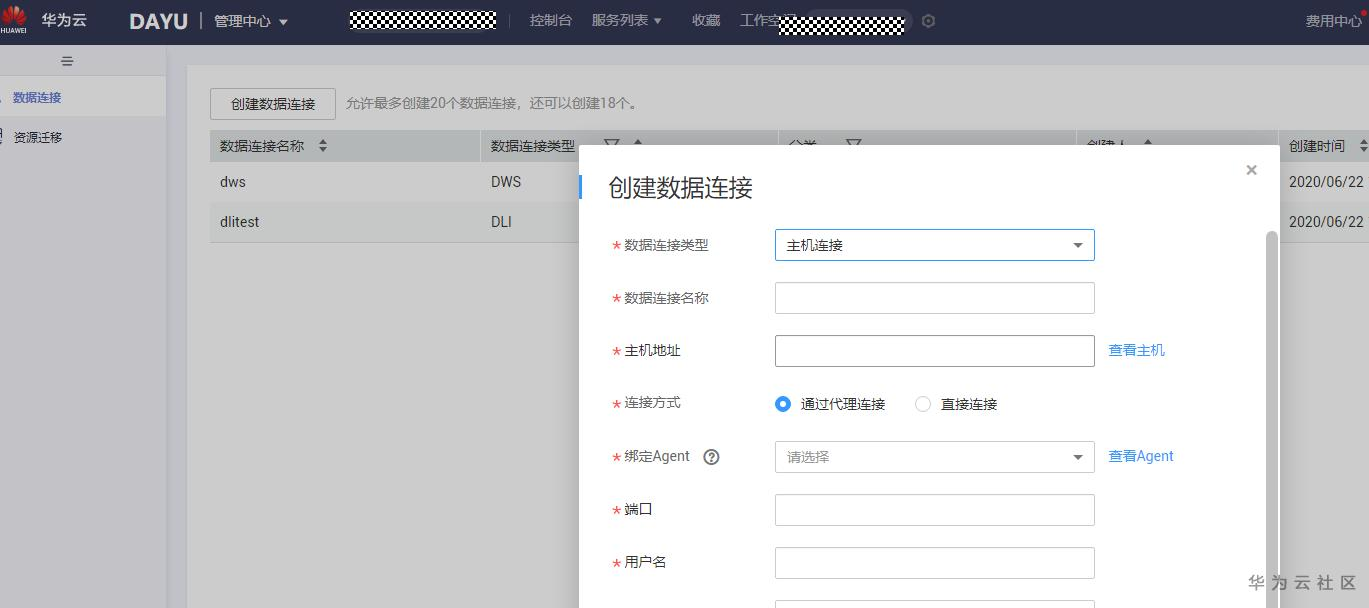Filter the 数据连接类型 column

tap(612, 146)
